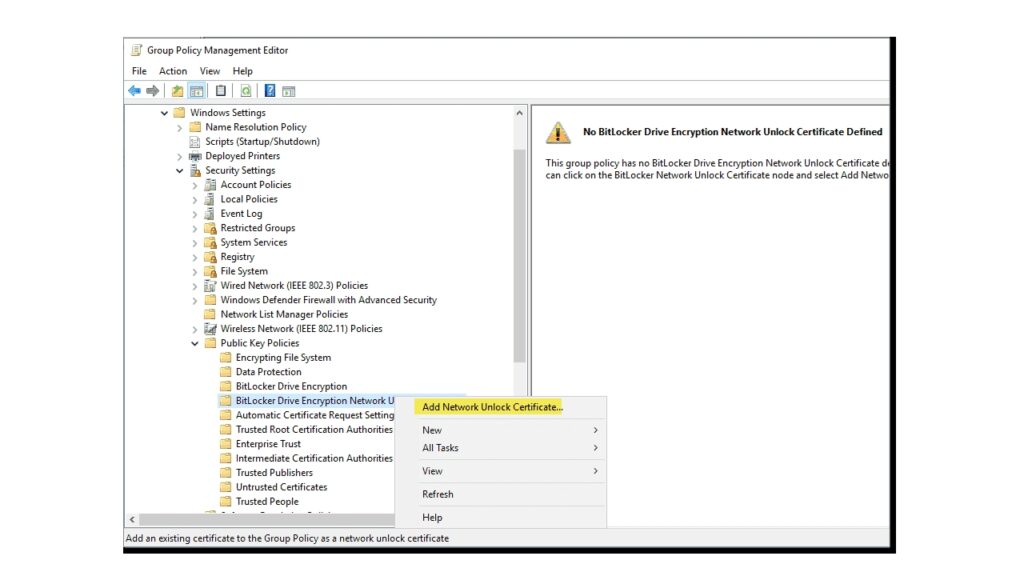Collapse the Public Key Policies node

pyautogui.click(x=196, y=343)
